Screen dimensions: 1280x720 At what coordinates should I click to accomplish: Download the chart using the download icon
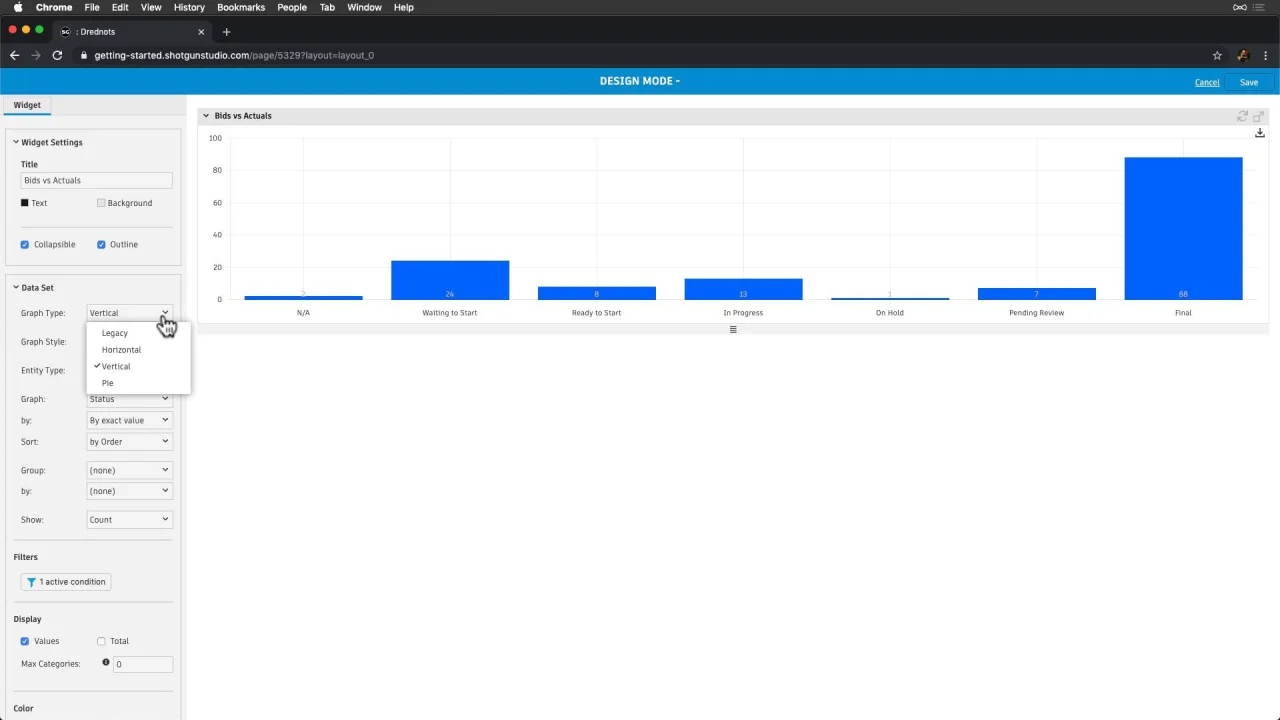[x=1260, y=133]
